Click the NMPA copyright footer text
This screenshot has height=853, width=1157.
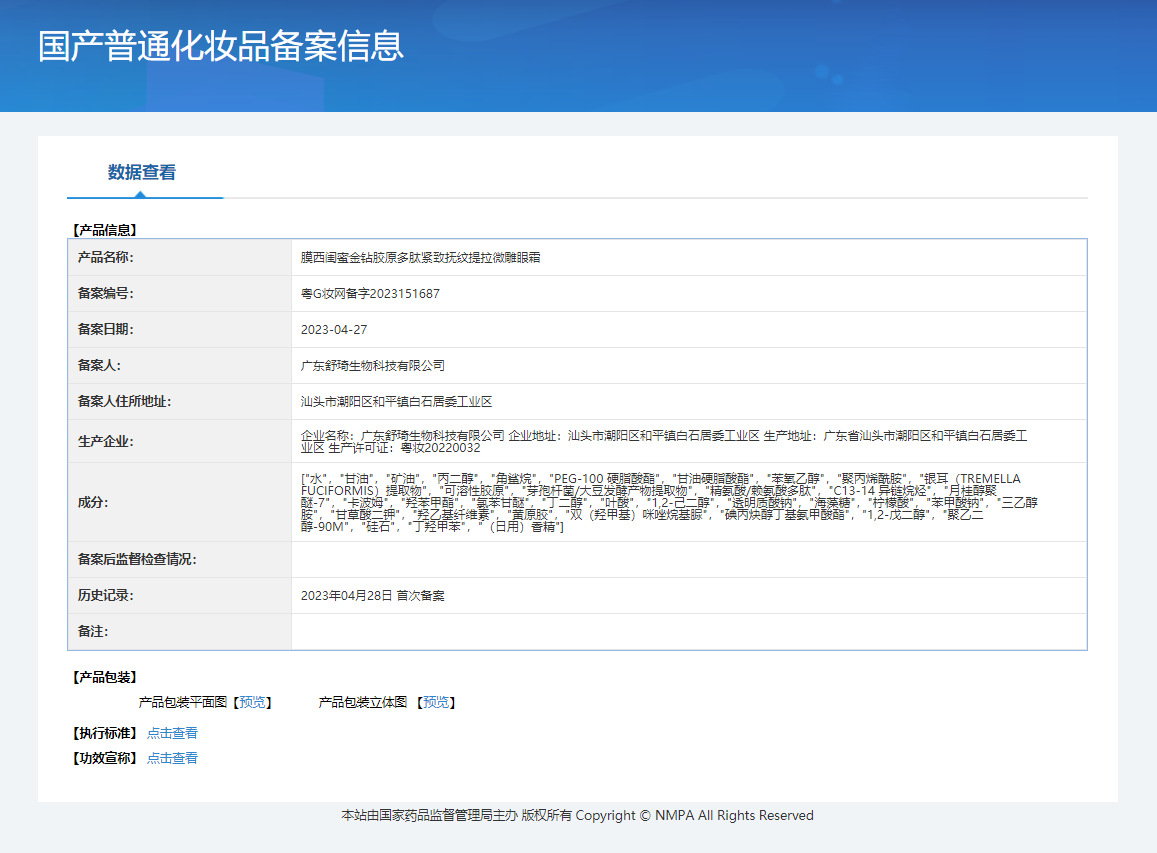pos(577,816)
